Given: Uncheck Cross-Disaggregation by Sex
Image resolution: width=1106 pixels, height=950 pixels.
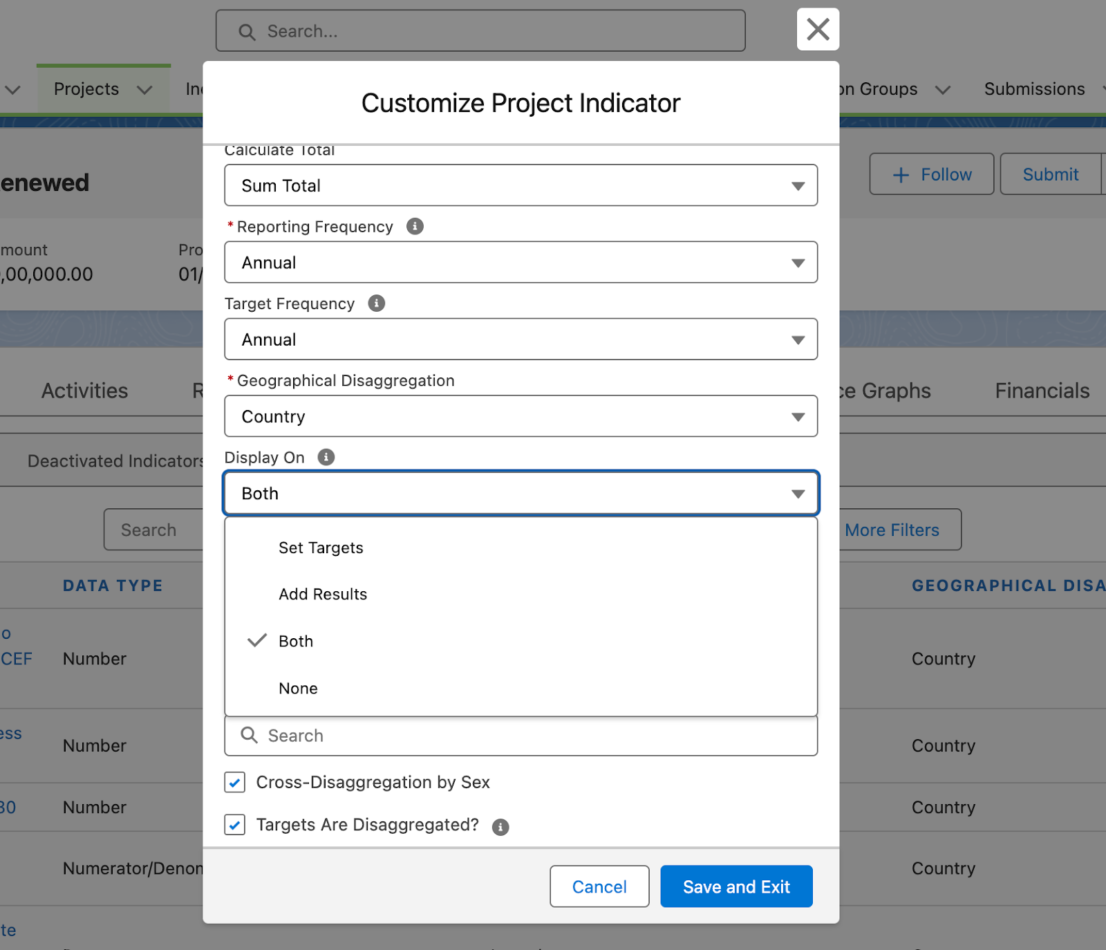Looking at the screenshot, I should [234, 782].
